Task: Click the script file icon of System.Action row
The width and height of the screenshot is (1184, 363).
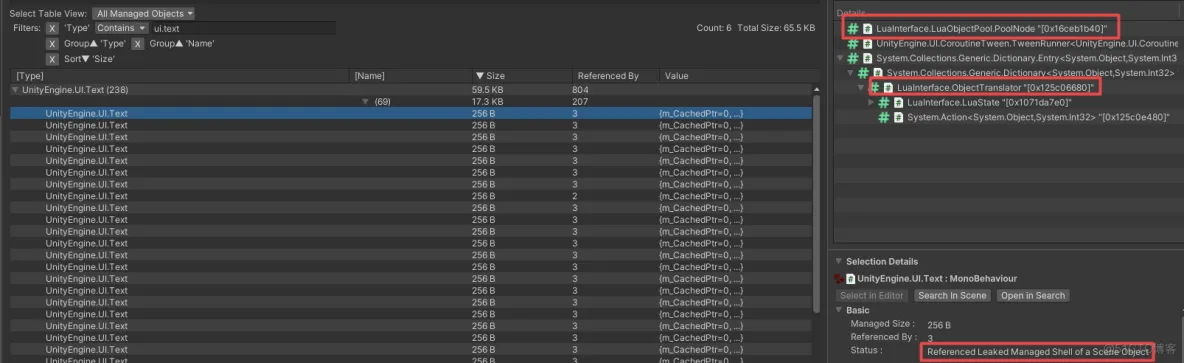Action: (899, 118)
